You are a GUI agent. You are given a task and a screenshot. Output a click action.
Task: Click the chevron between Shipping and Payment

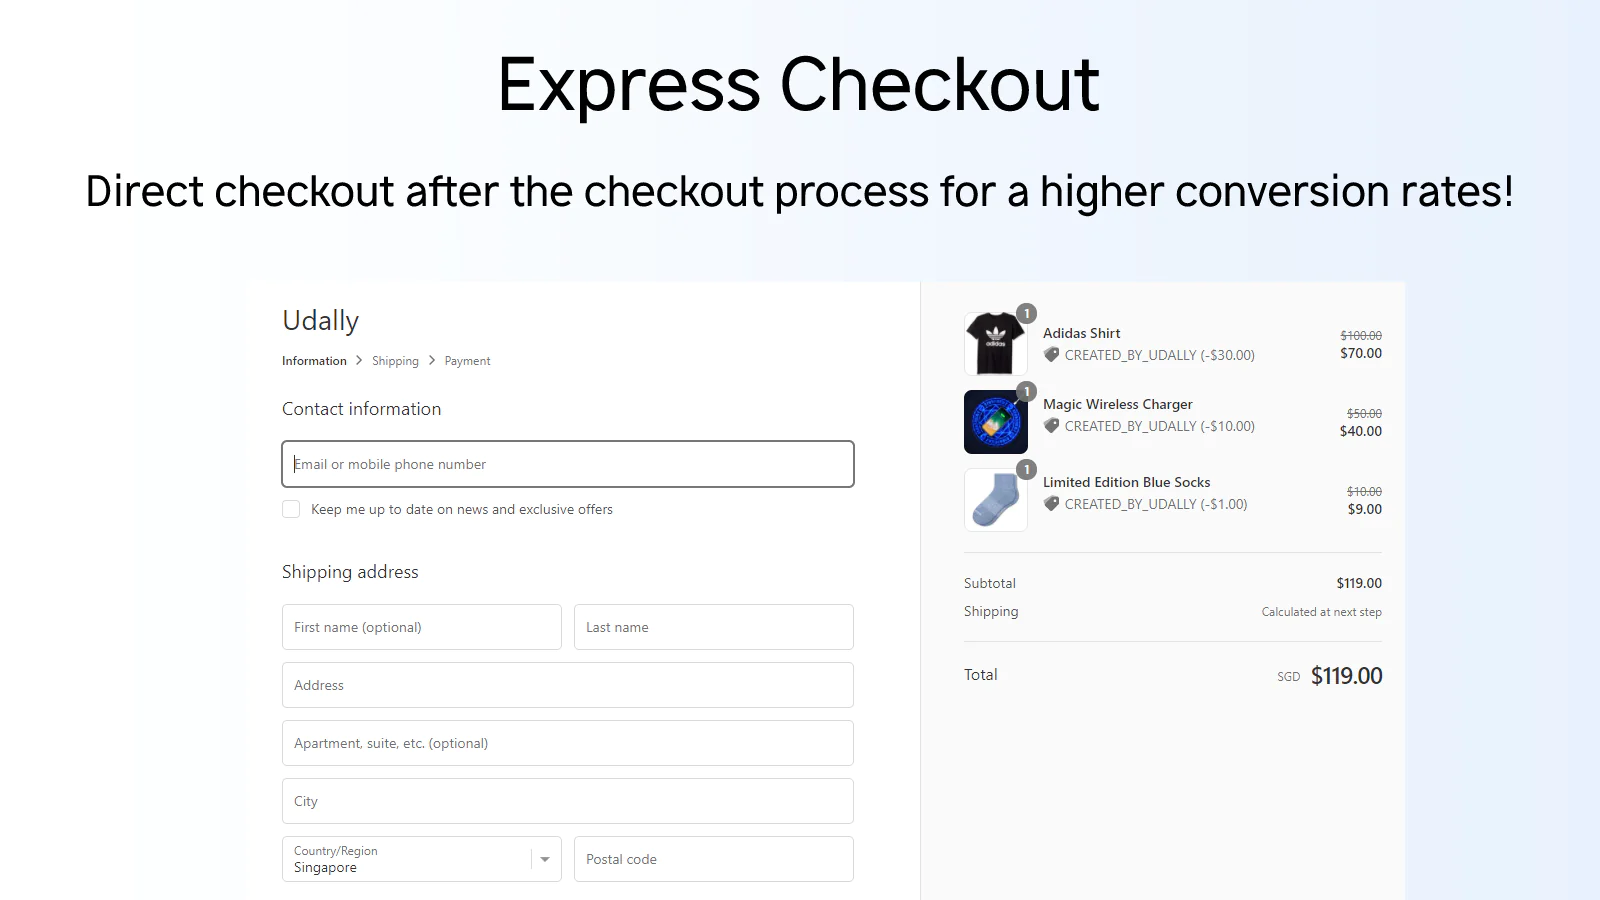click(x=432, y=361)
